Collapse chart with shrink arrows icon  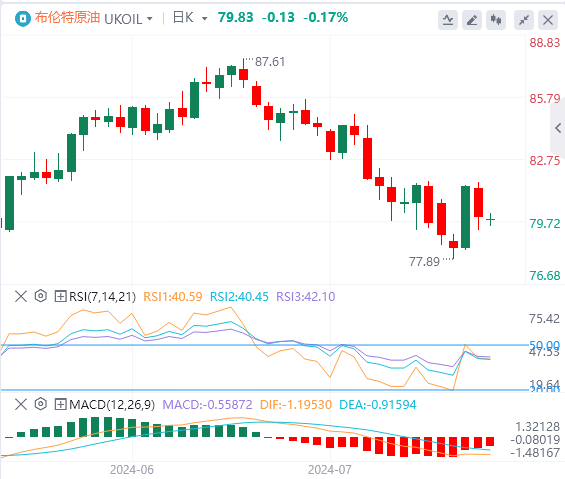click(x=524, y=19)
